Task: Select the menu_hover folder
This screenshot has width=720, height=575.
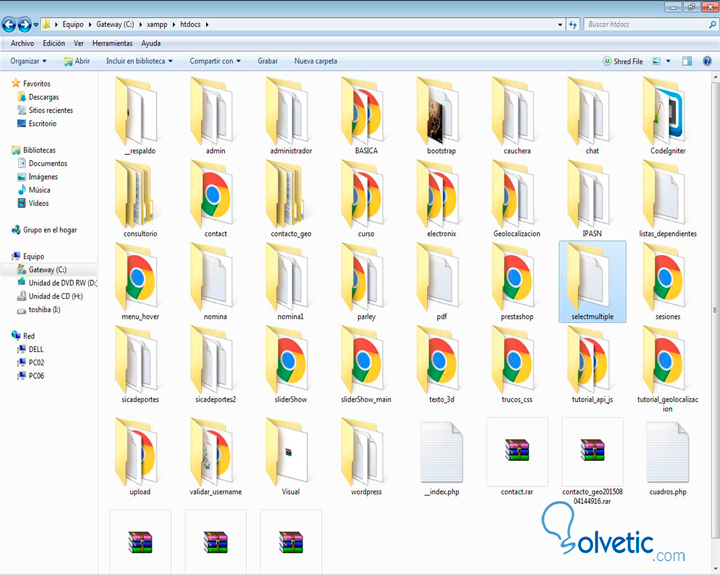Action: pyautogui.click(x=140, y=282)
